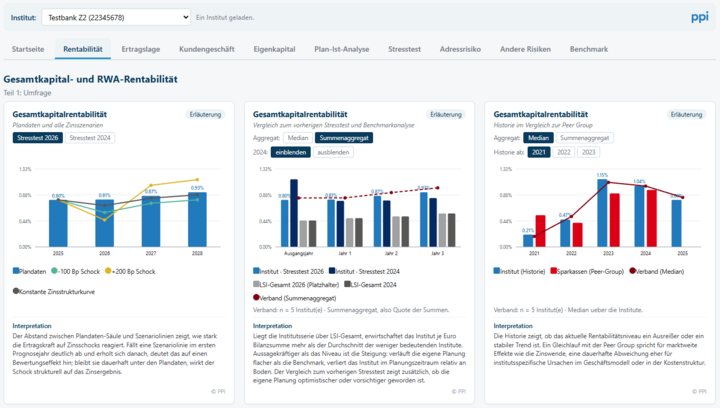Click the 'Teil 1: Umfrage' subtitle
The height and width of the screenshot is (408, 720).
[27, 93]
